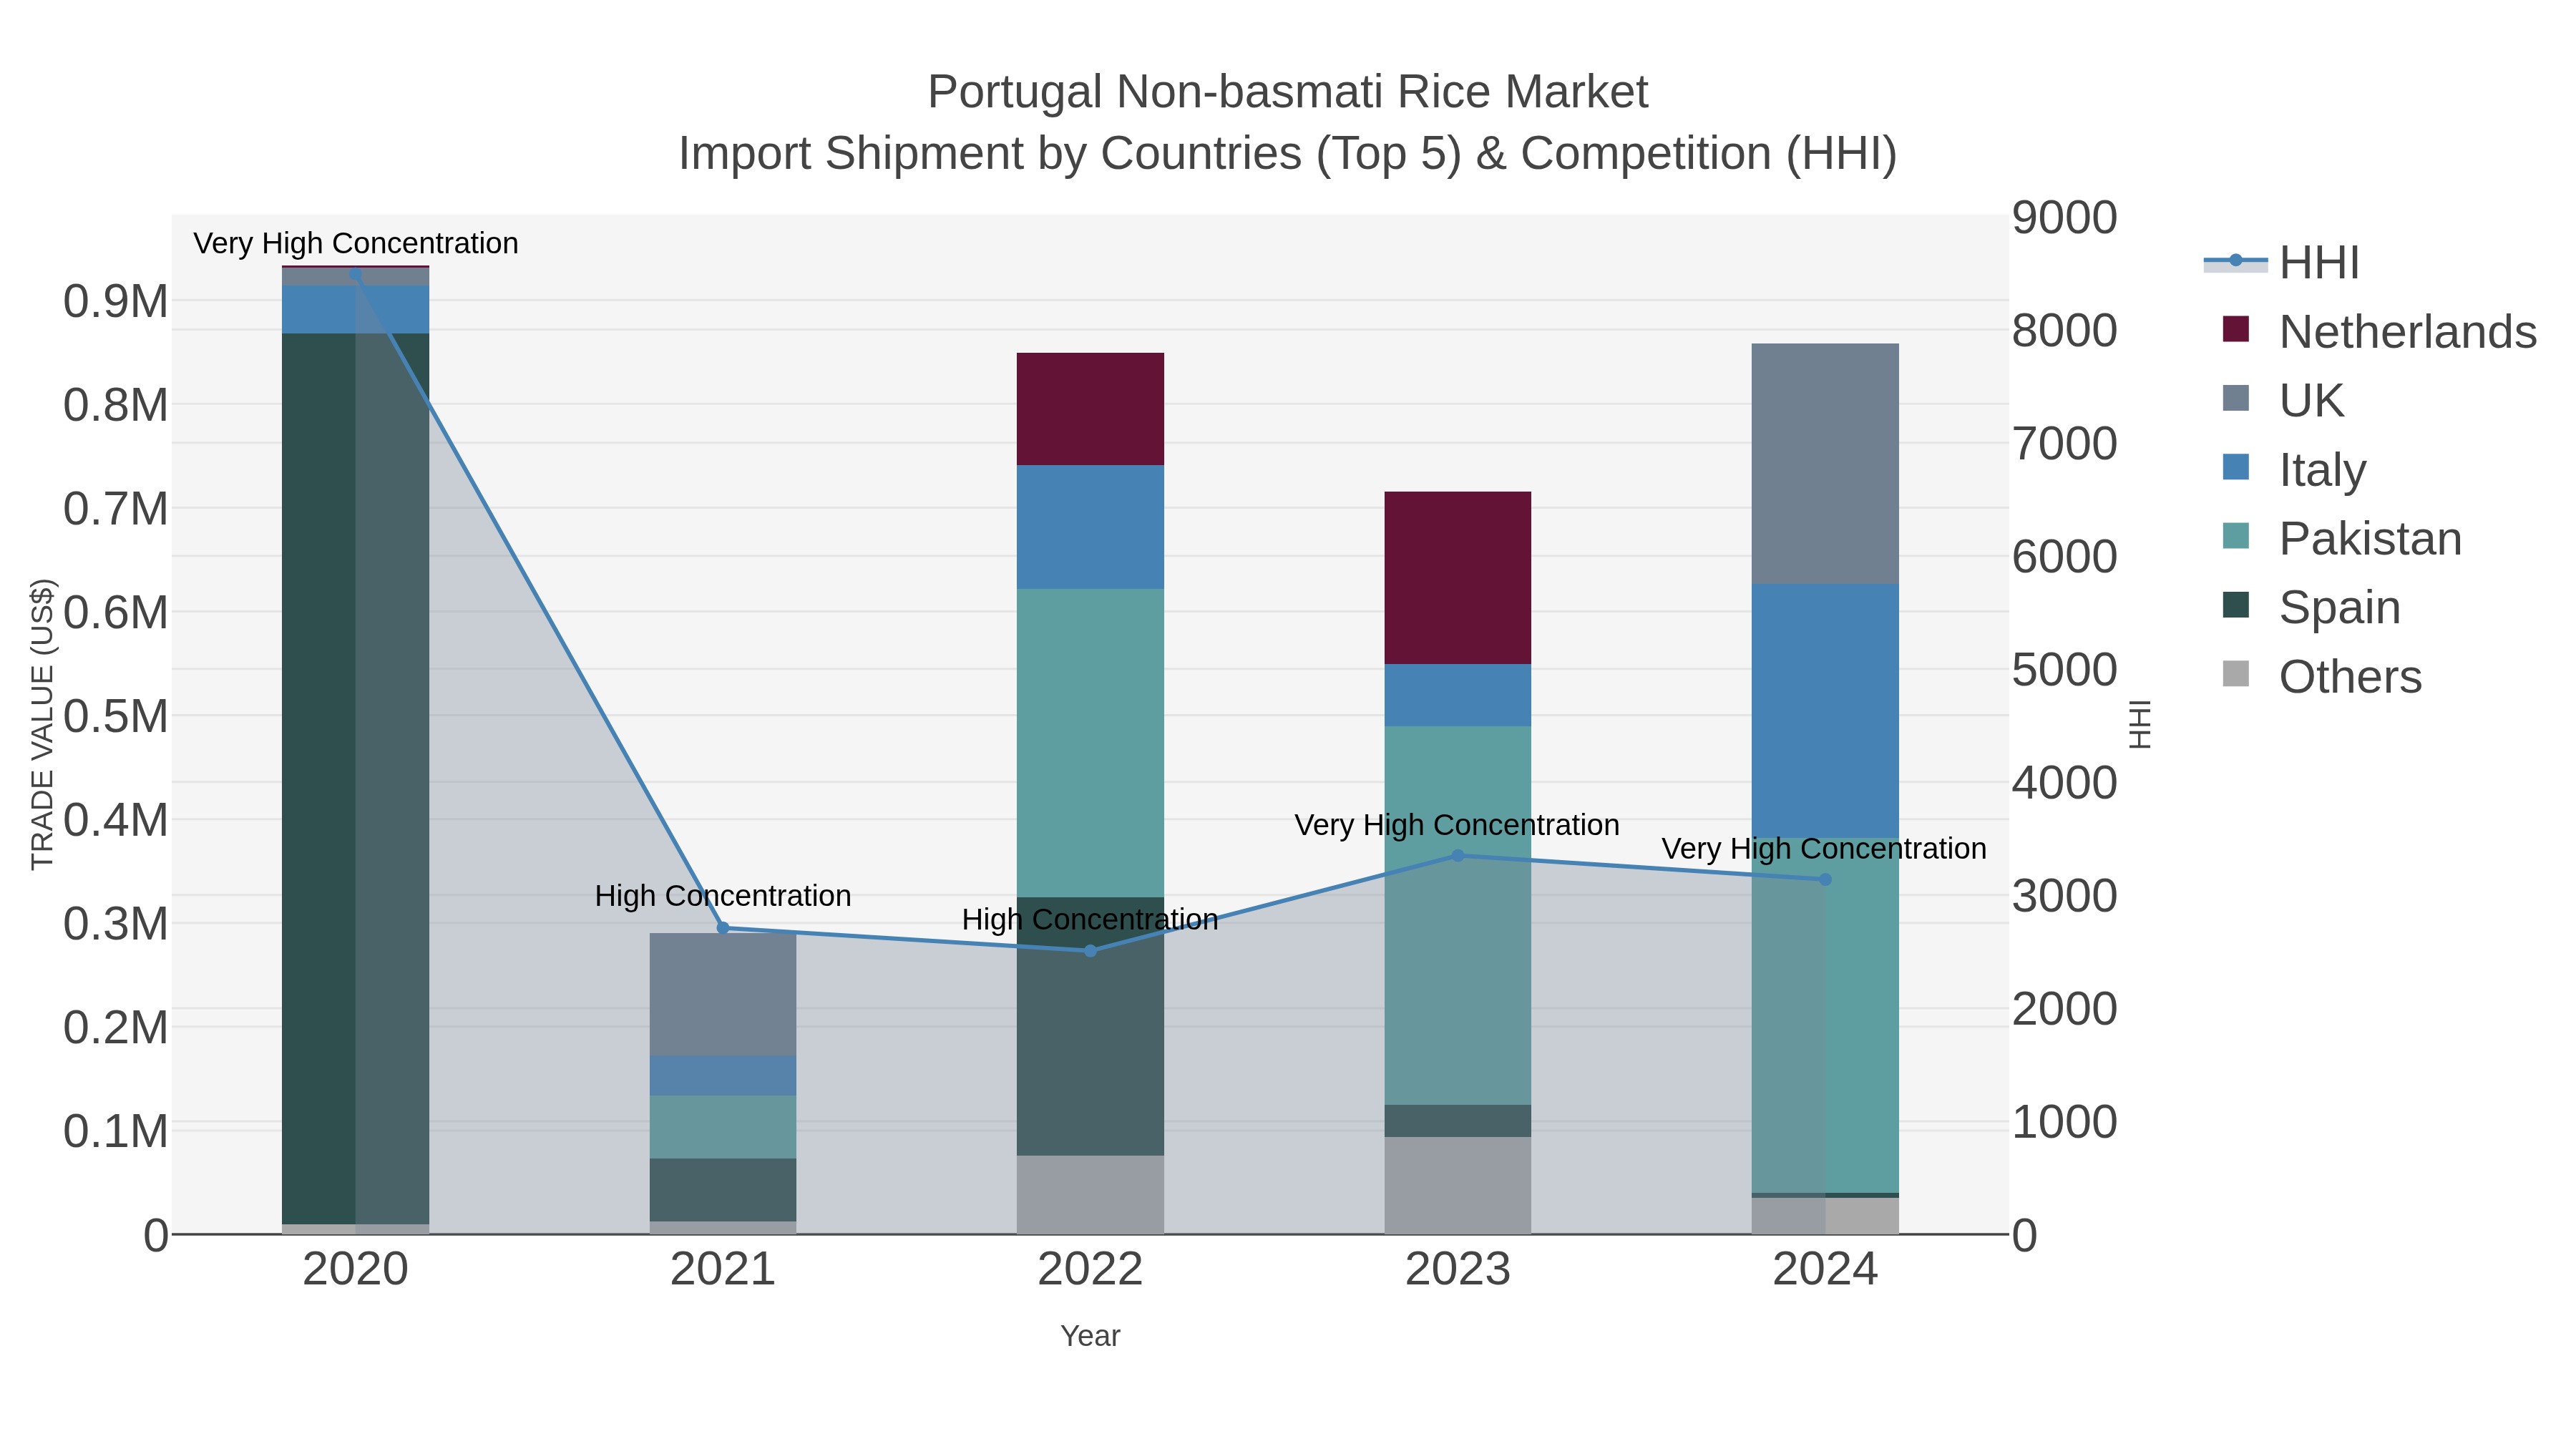Click the 'High Concentration' label at 2022
The image size is (2576, 1449).
1090,920
